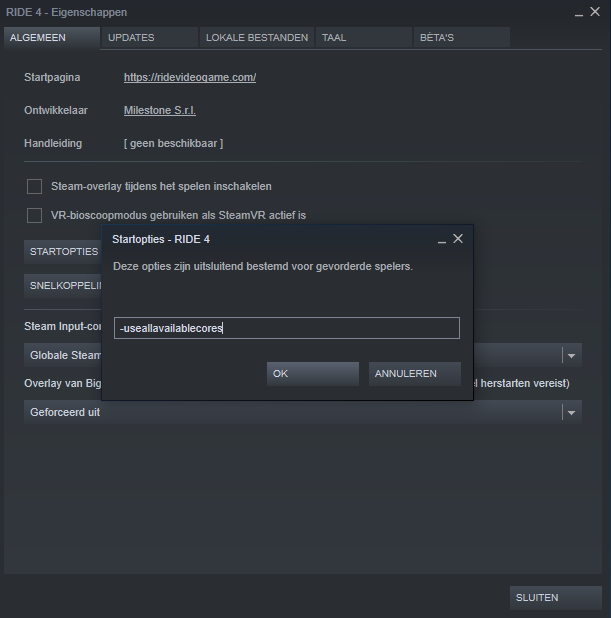Screen dimensions: 611x618
Task: Toggle VR-bioscoopmodus checkbox
Action: (x=34, y=216)
